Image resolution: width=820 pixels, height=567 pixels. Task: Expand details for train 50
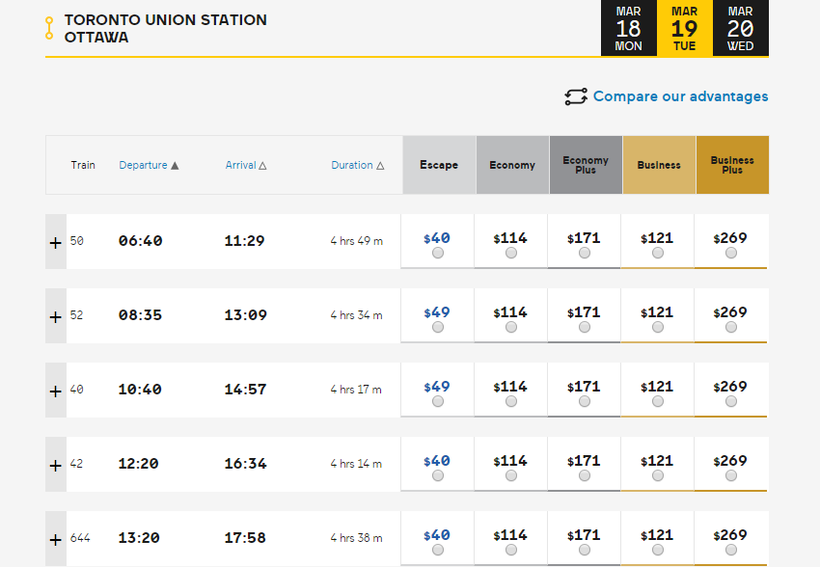point(56,241)
